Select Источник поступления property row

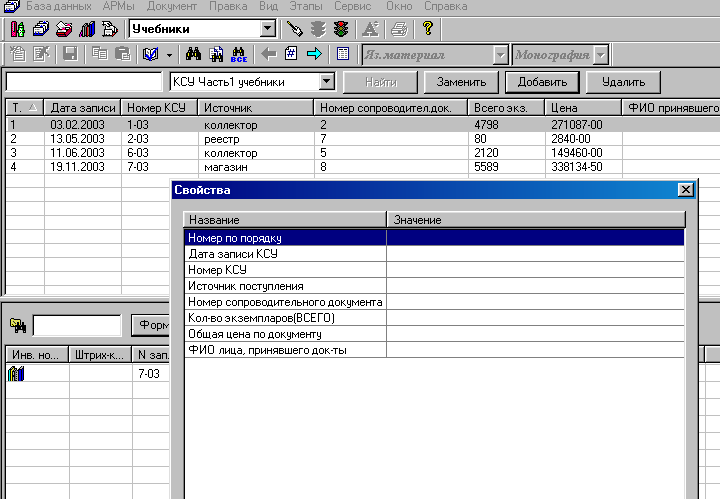(x=434, y=286)
